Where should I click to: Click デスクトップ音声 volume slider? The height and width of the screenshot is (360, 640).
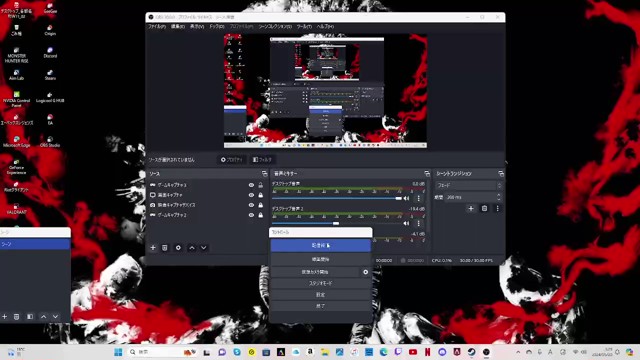[x=337, y=198]
